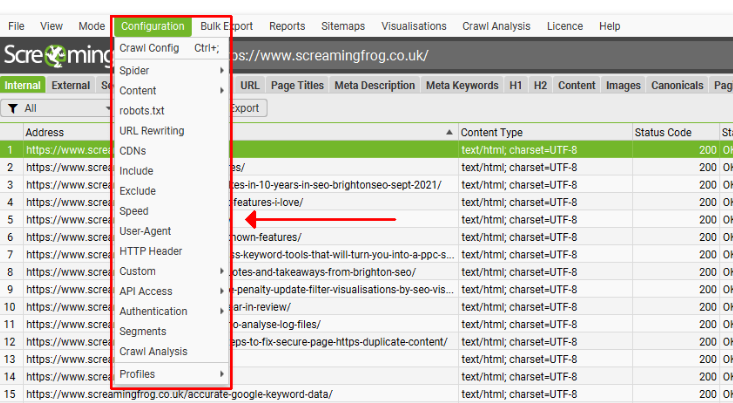The image size is (733, 403).
Task: Sort by Content Type column header
Action: pos(545,133)
